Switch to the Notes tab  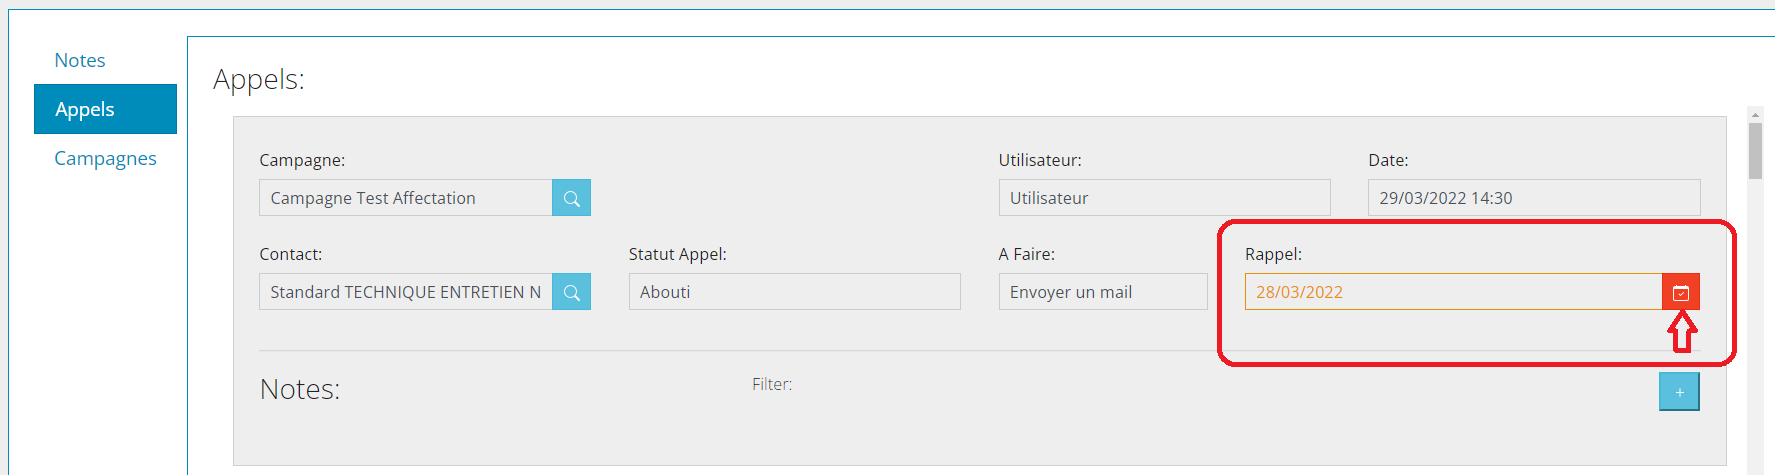(80, 60)
